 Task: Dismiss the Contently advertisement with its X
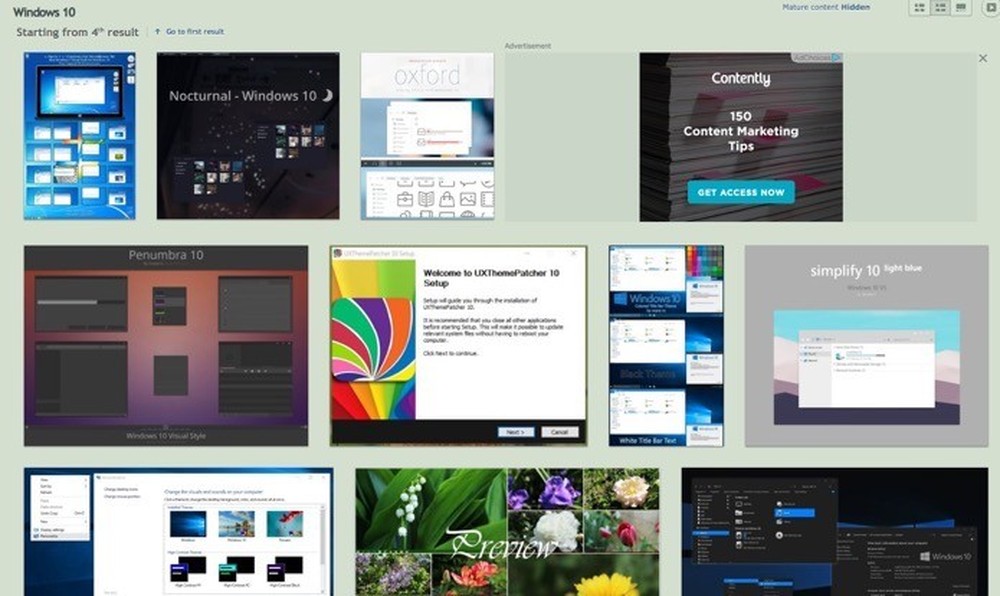(984, 57)
